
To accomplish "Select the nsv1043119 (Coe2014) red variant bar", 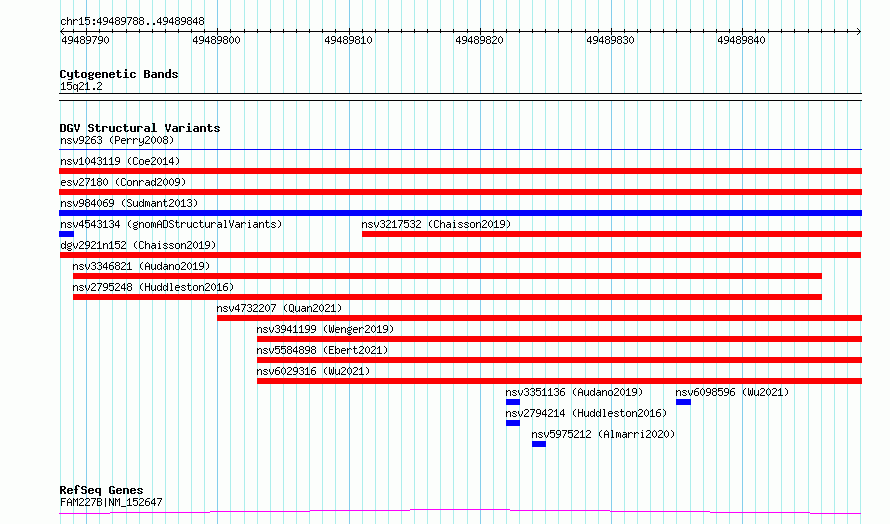I will 460,171.
